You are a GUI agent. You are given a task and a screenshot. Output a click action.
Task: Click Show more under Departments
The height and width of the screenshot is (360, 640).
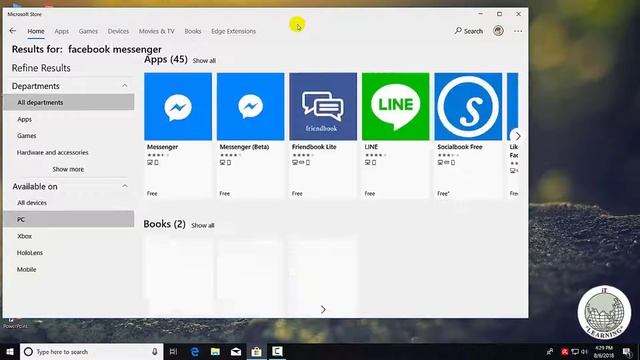tap(68, 169)
